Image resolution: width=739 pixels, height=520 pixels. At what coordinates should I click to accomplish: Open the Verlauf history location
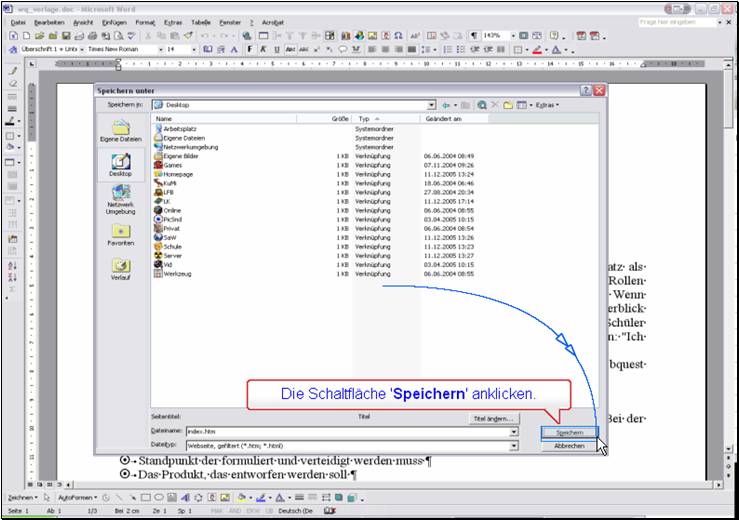tap(120, 270)
